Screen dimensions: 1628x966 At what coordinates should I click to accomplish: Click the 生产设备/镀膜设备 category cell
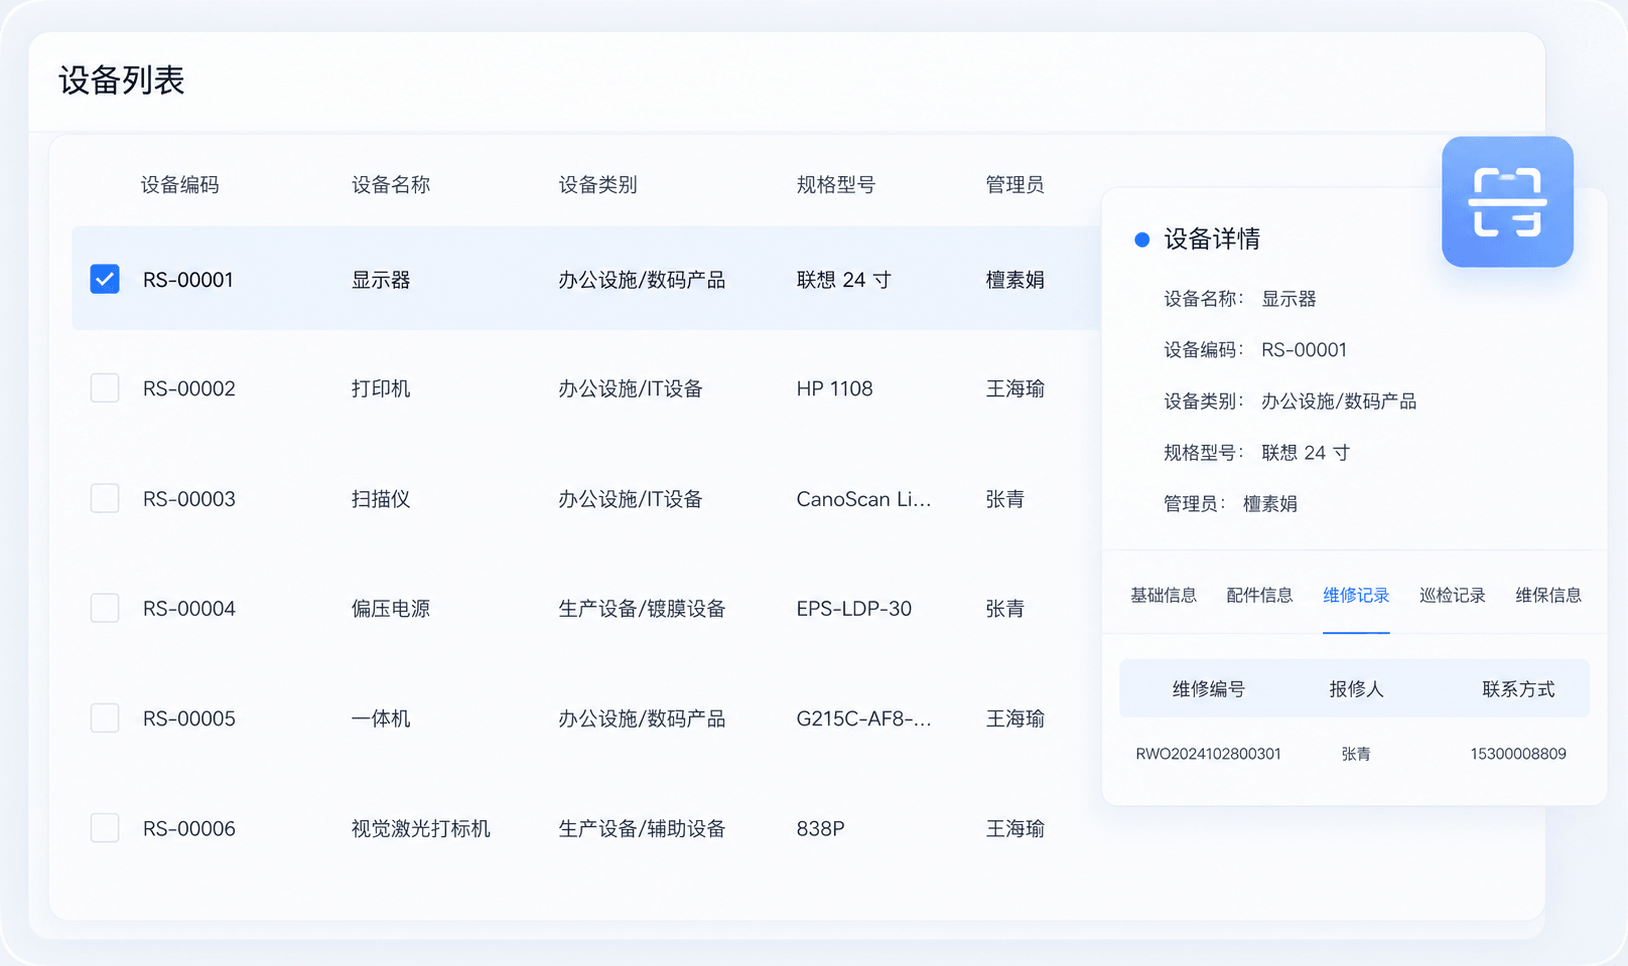click(x=642, y=608)
